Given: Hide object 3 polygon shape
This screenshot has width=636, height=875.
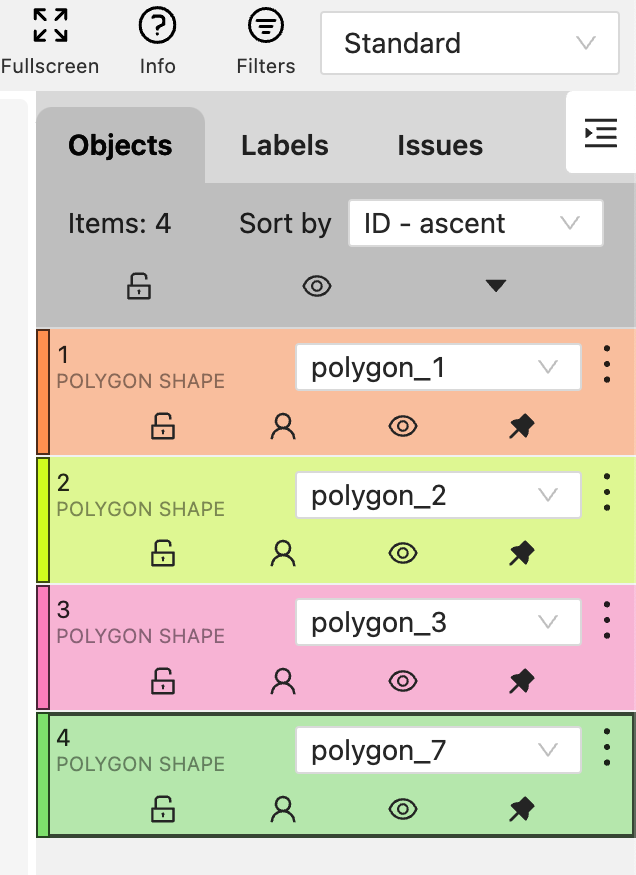Looking at the screenshot, I should [403, 682].
